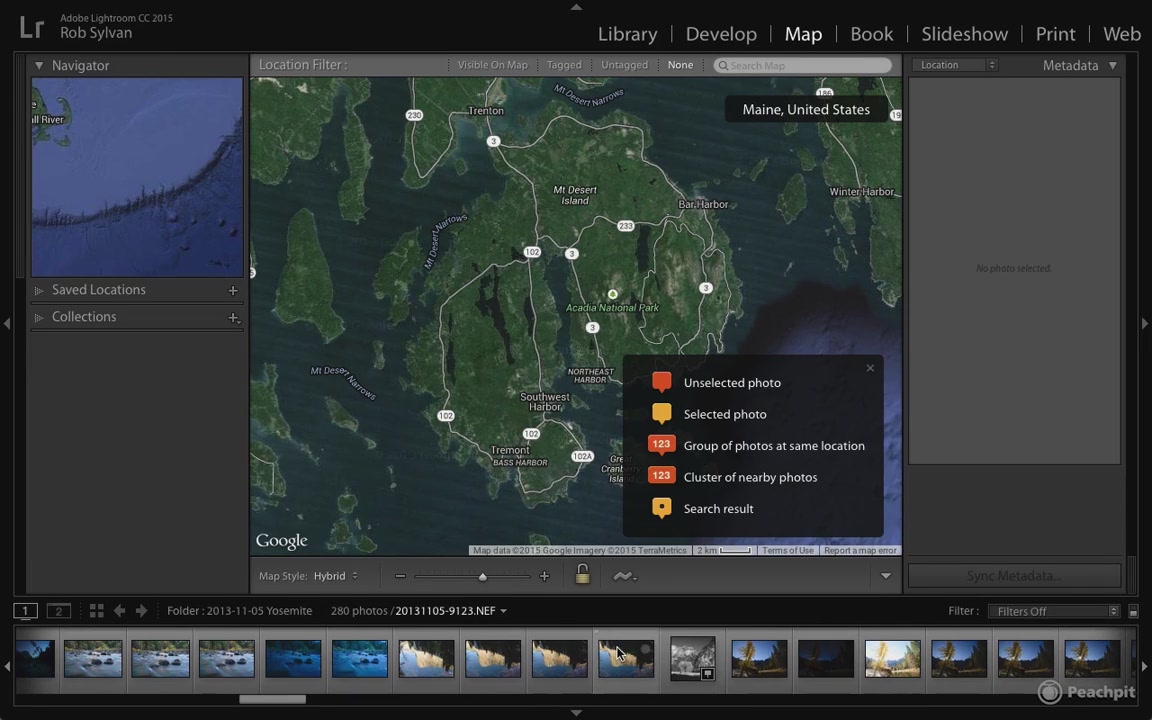Go back with left arrow icon
Image resolution: width=1152 pixels, height=720 pixels.
coord(119,611)
